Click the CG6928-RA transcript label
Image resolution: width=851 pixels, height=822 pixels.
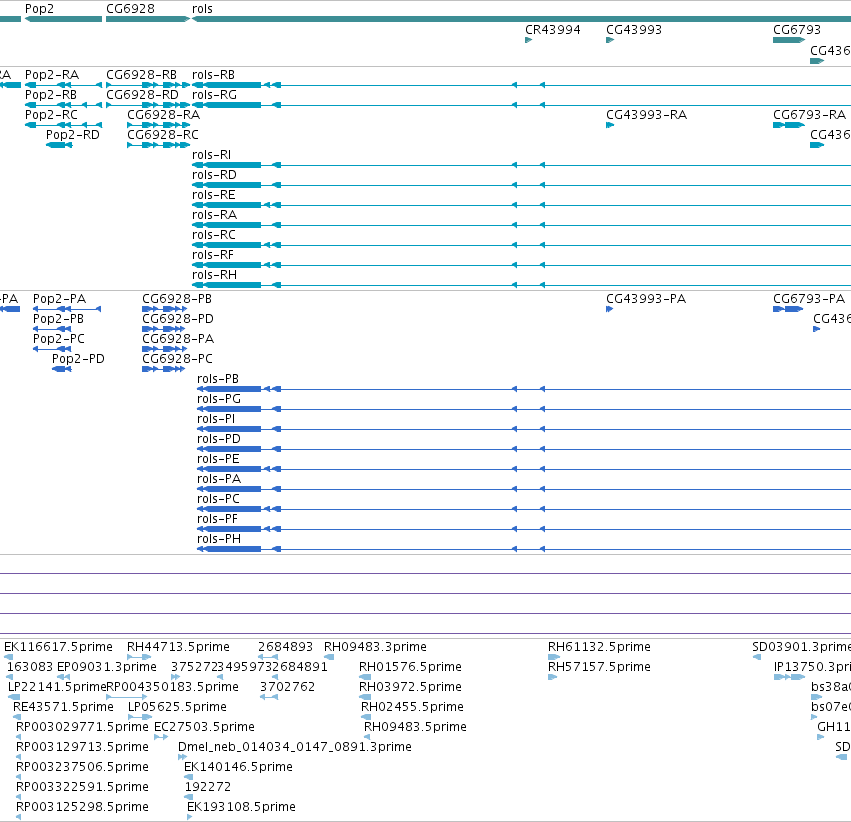pos(163,115)
